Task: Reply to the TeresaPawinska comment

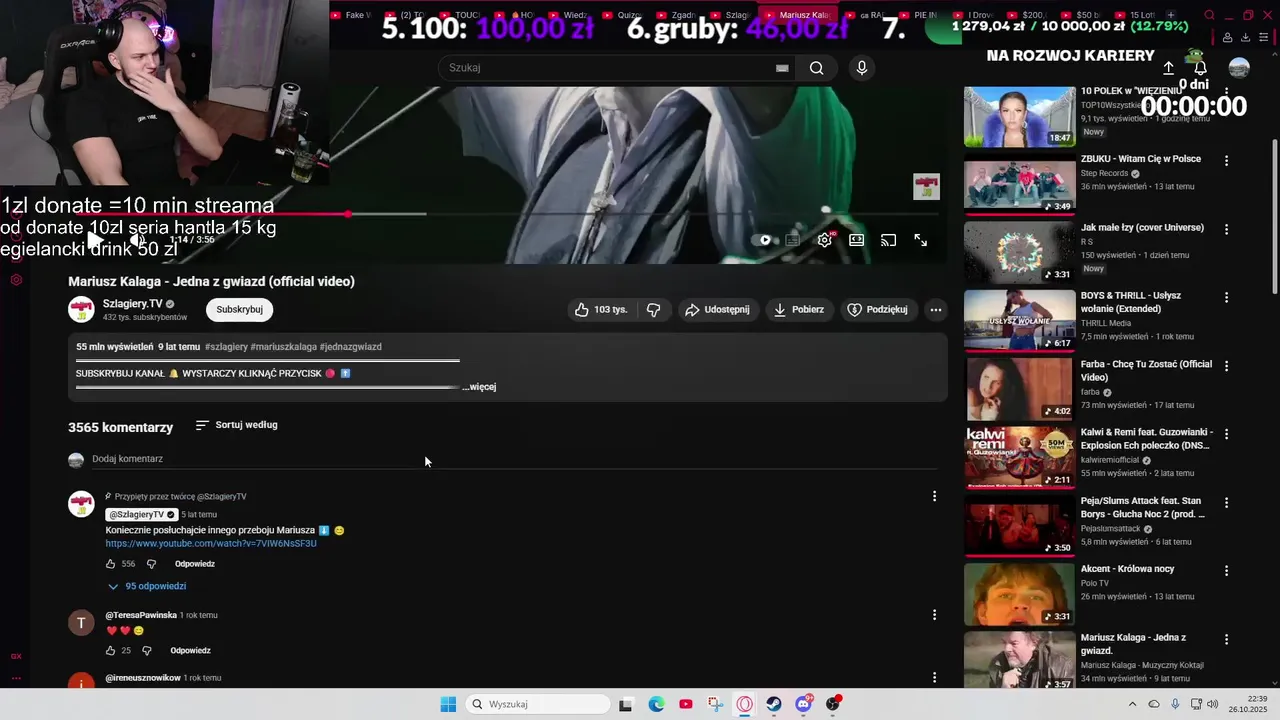Action: pos(190,651)
